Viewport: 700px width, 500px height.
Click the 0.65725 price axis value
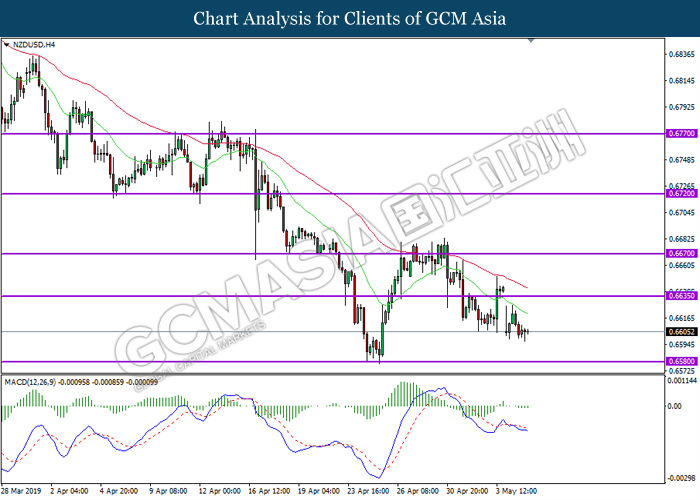point(682,371)
